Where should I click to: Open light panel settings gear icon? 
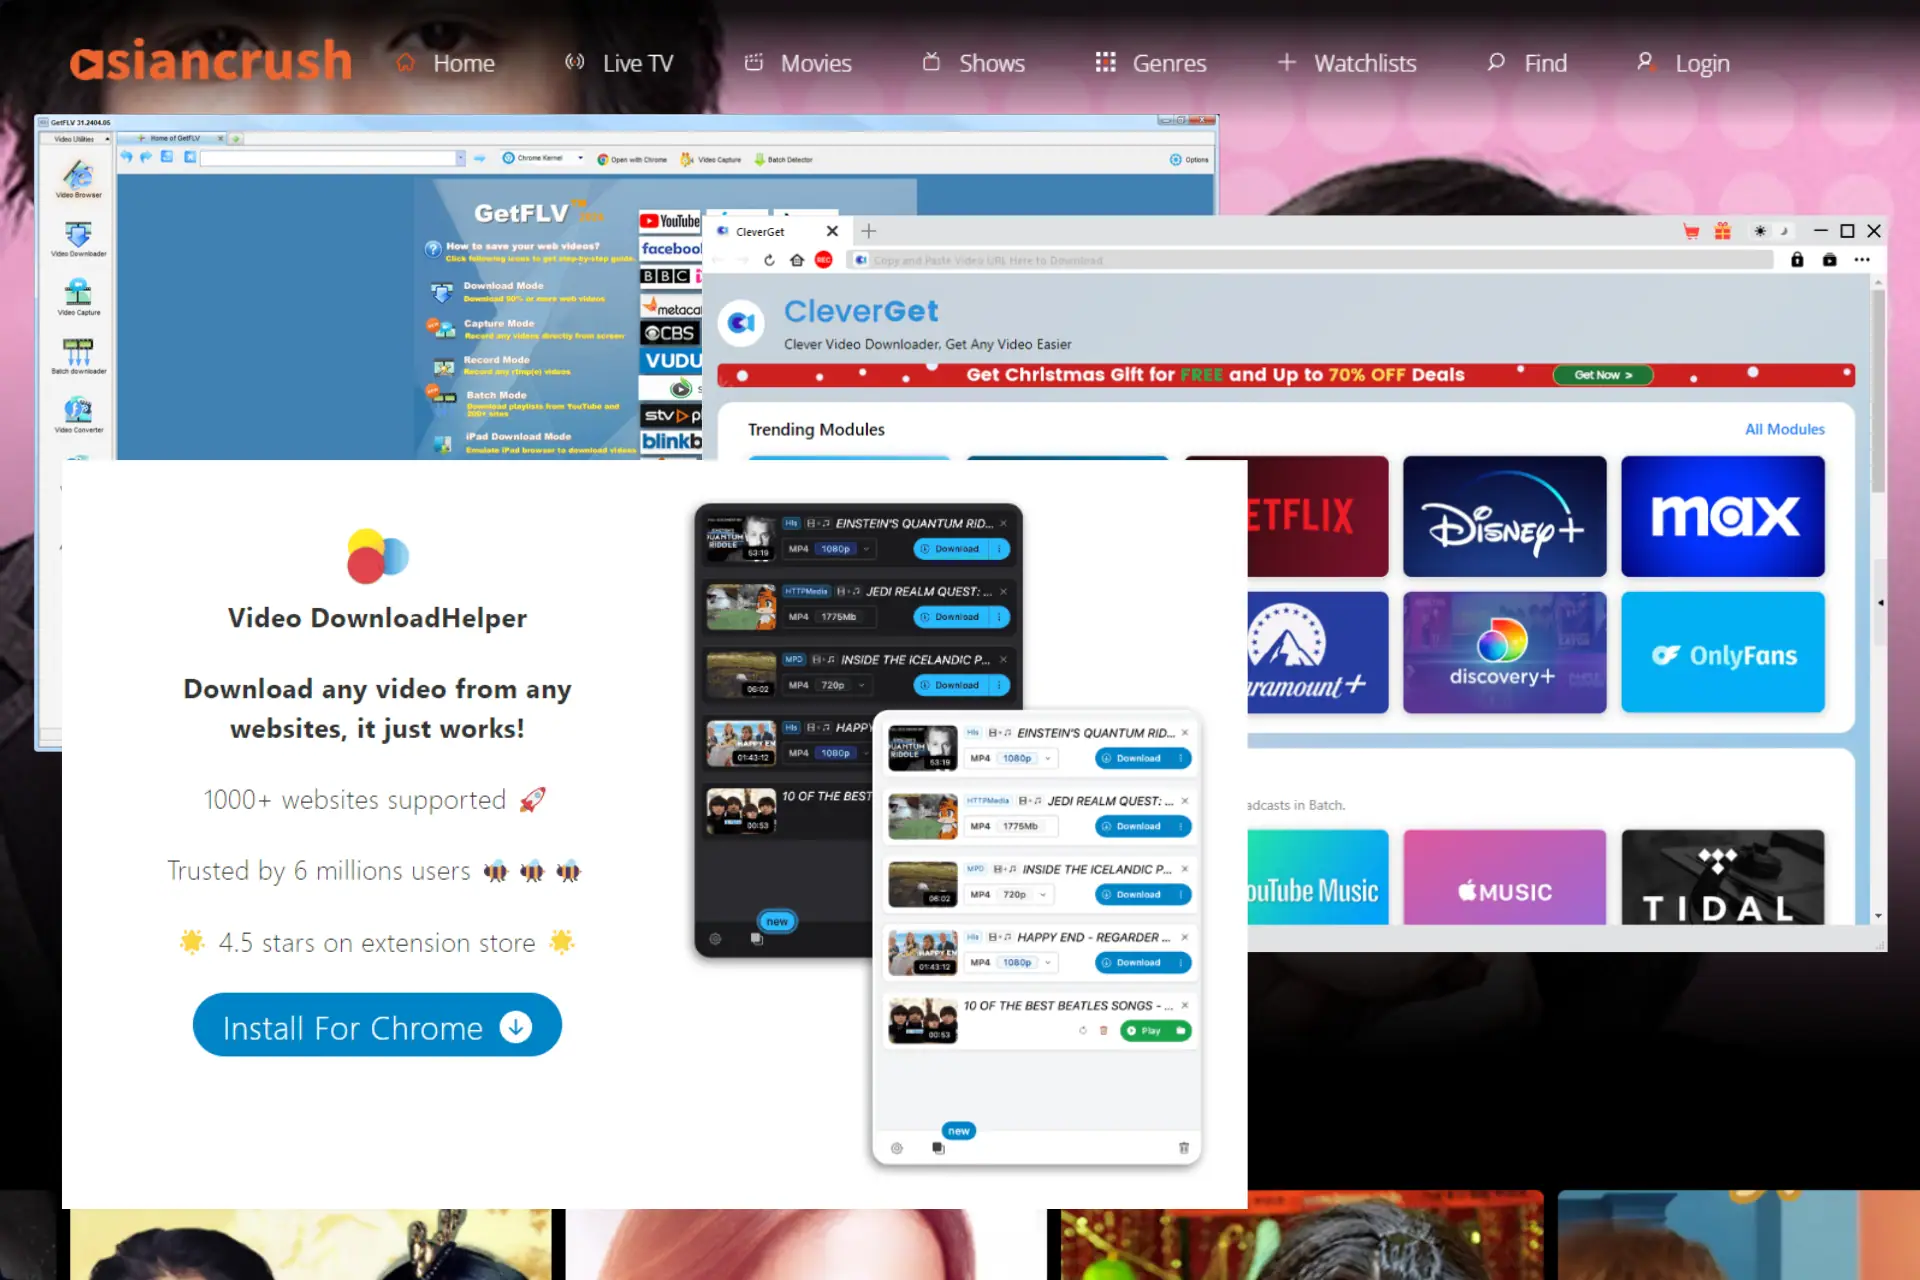coord(897,1148)
